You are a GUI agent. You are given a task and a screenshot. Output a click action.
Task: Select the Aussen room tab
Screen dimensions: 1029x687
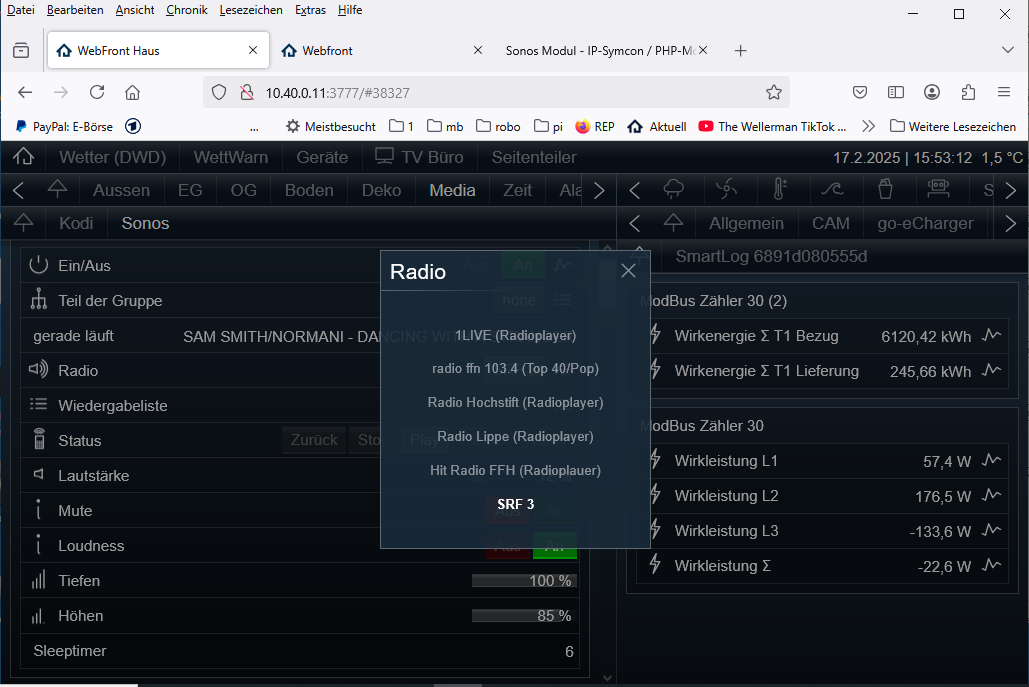coord(121,190)
